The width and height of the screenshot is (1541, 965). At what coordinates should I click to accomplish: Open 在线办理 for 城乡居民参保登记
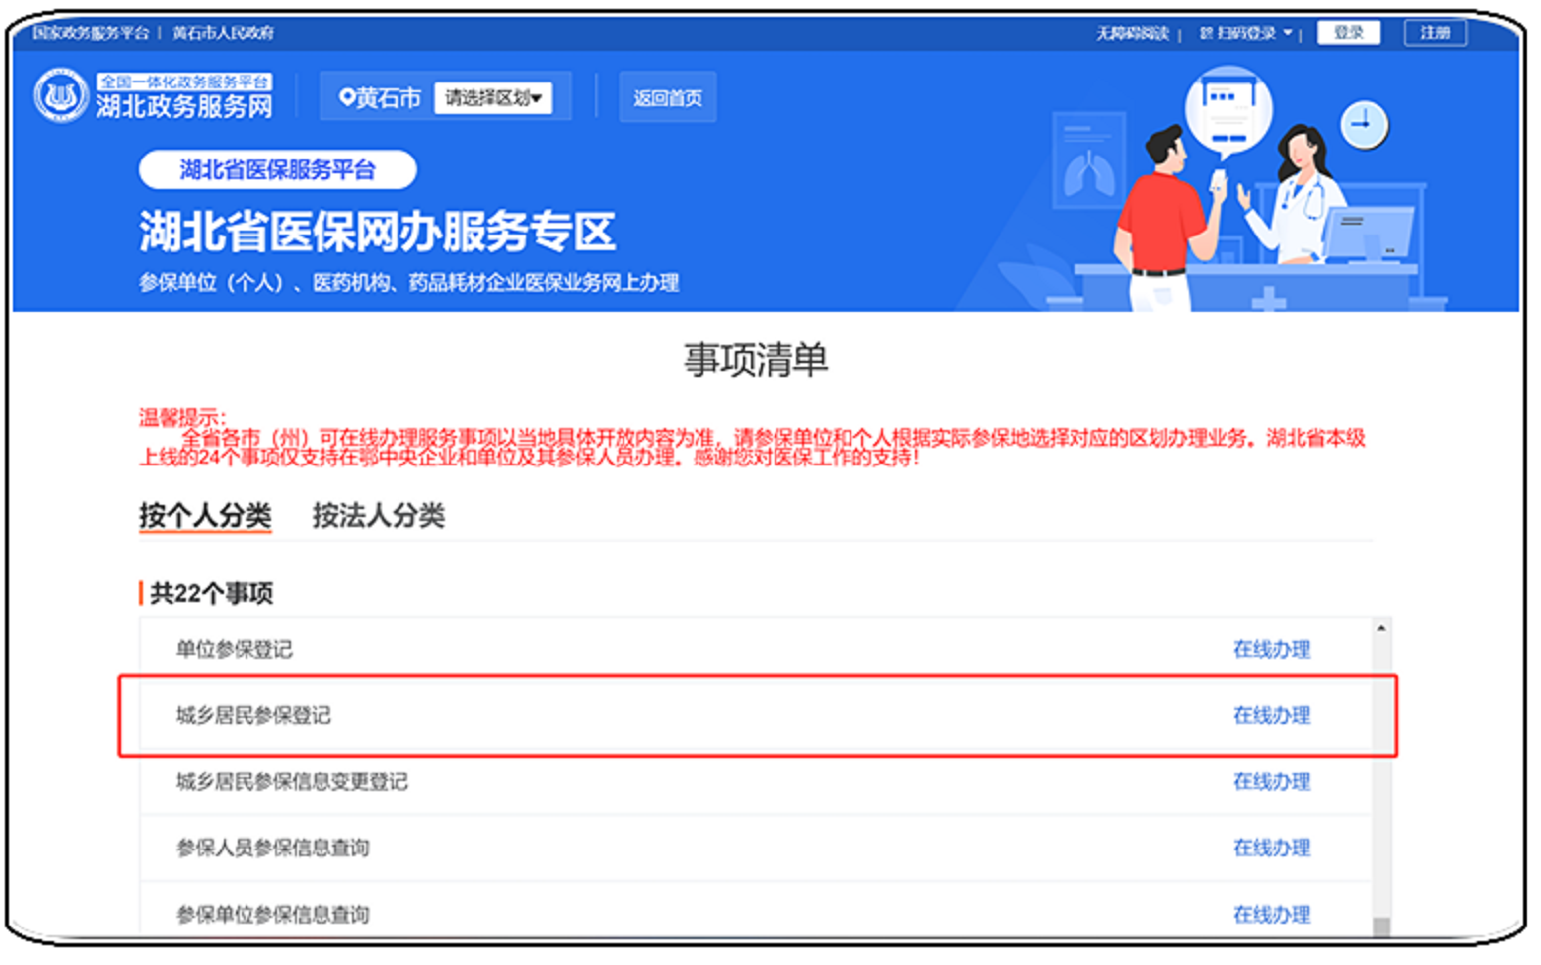(1270, 715)
